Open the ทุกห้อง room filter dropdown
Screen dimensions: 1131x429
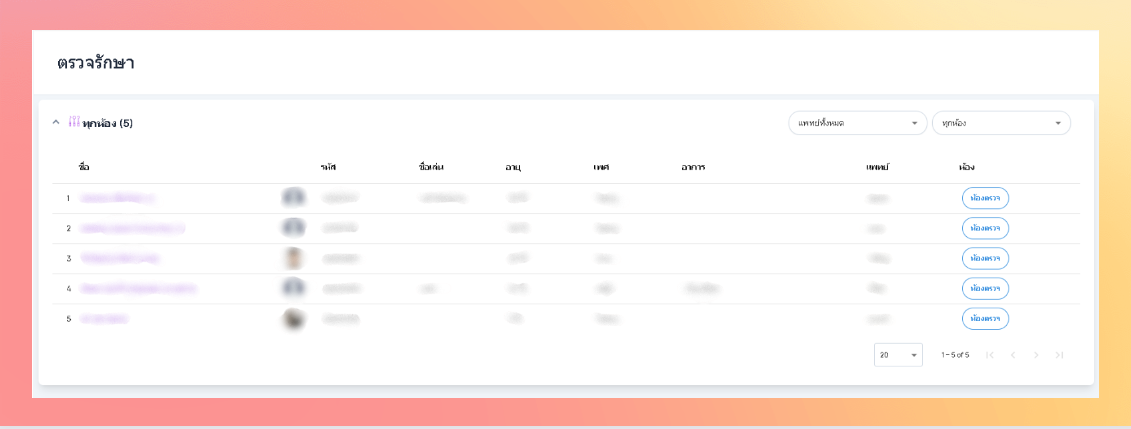(1001, 123)
